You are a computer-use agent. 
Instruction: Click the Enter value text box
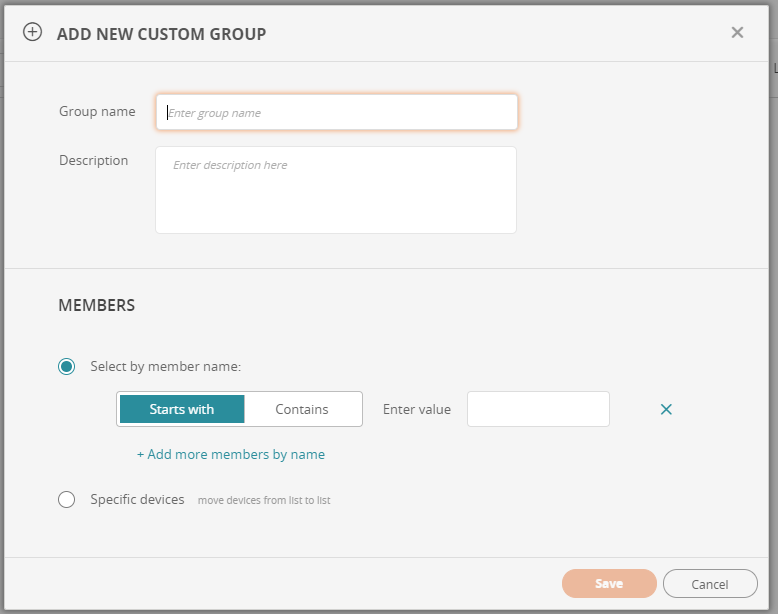pos(538,409)
